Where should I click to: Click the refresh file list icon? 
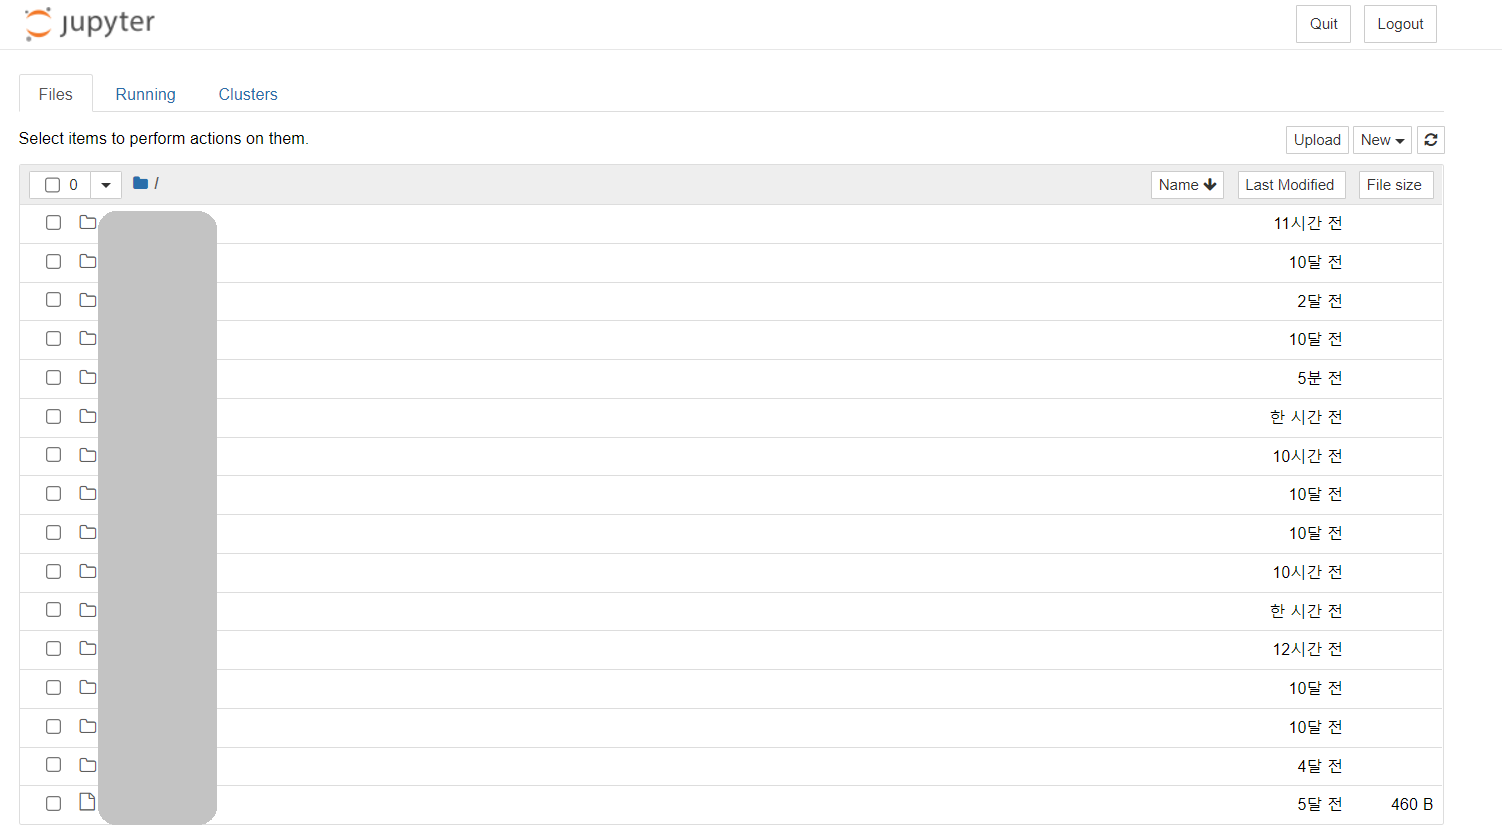pos(1430,139)
